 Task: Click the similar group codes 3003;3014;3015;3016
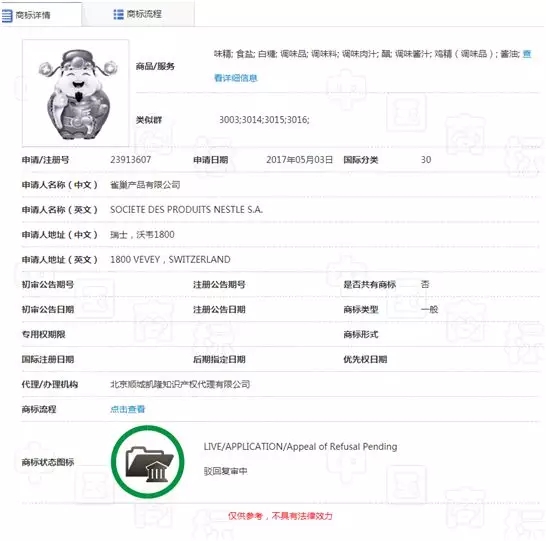tap(264, 120)
